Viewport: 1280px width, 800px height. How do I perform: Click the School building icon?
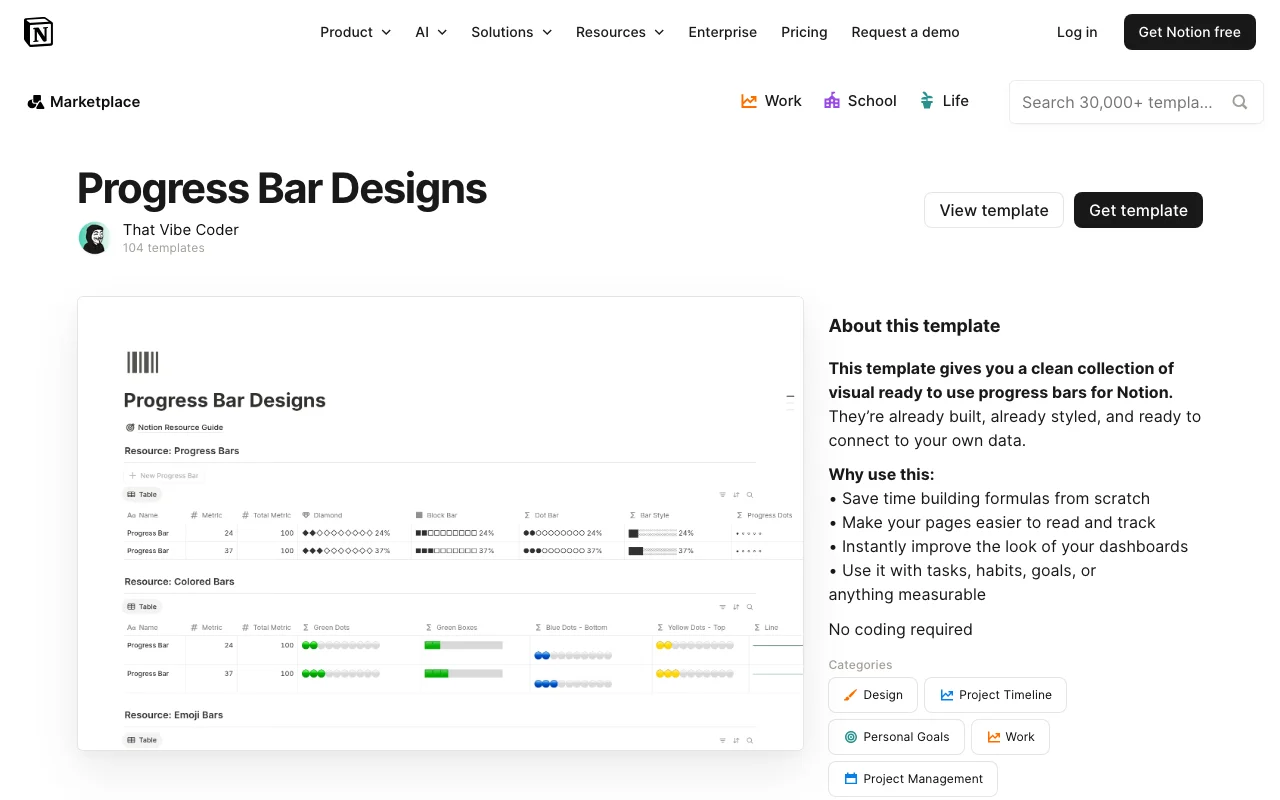(832, 101)
